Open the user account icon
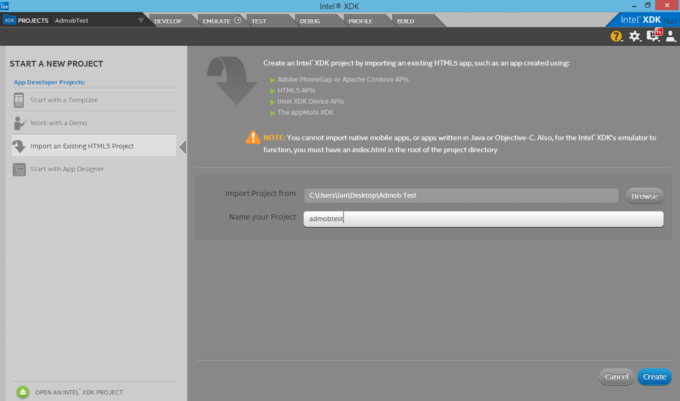The height and width of the screenshot is (401, 680). [x=670, y=36]
